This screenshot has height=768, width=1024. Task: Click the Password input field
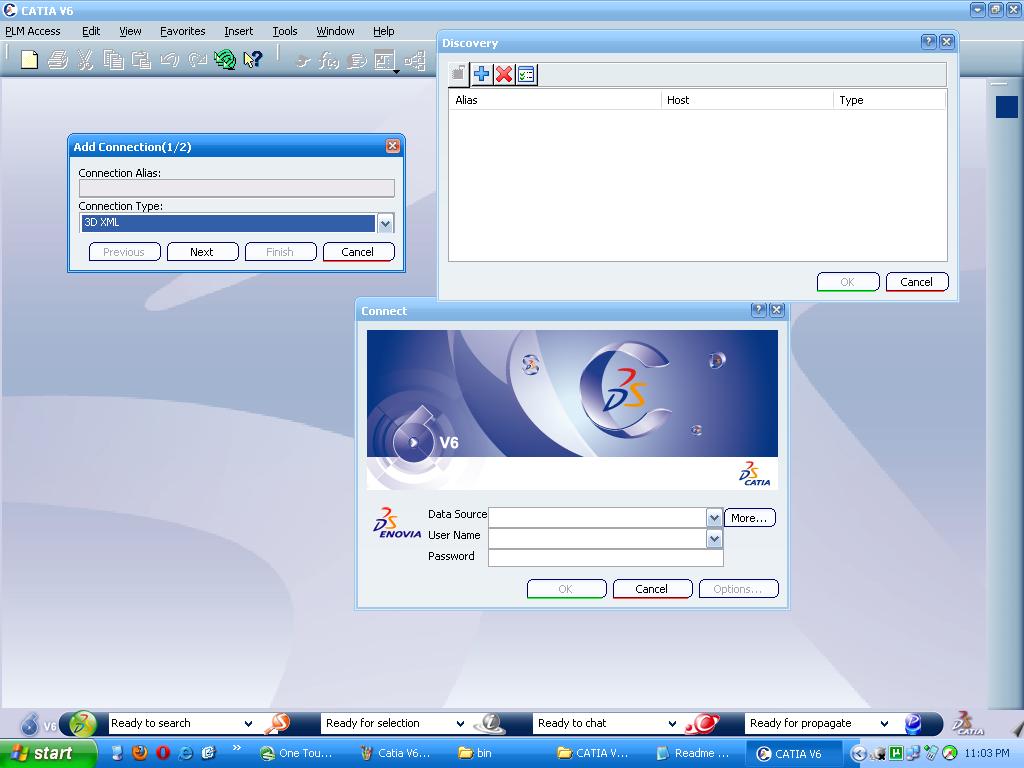coord(605,558)
